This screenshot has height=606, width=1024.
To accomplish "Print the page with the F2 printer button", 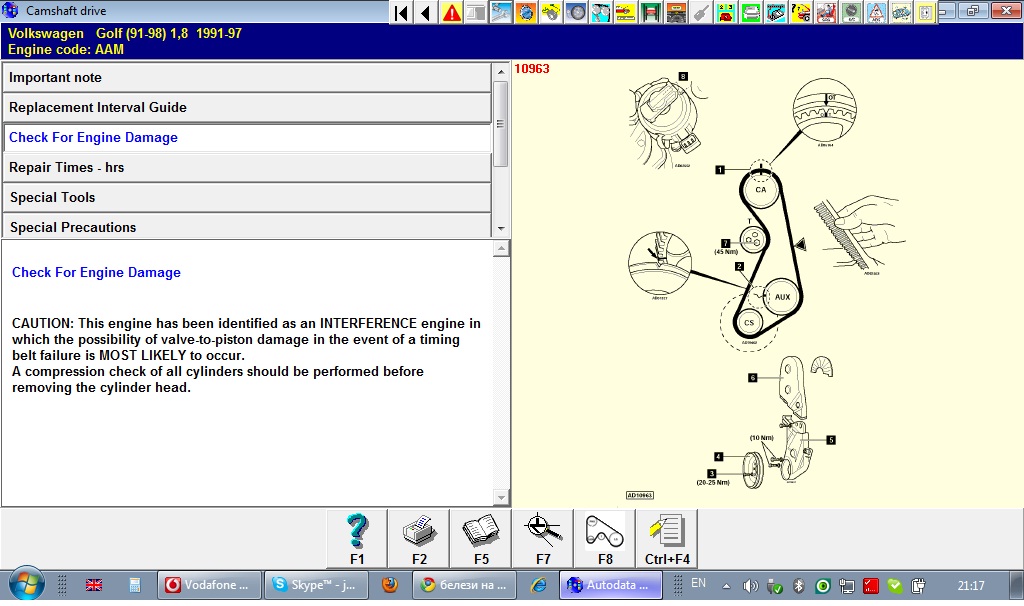I will (419, 538).
